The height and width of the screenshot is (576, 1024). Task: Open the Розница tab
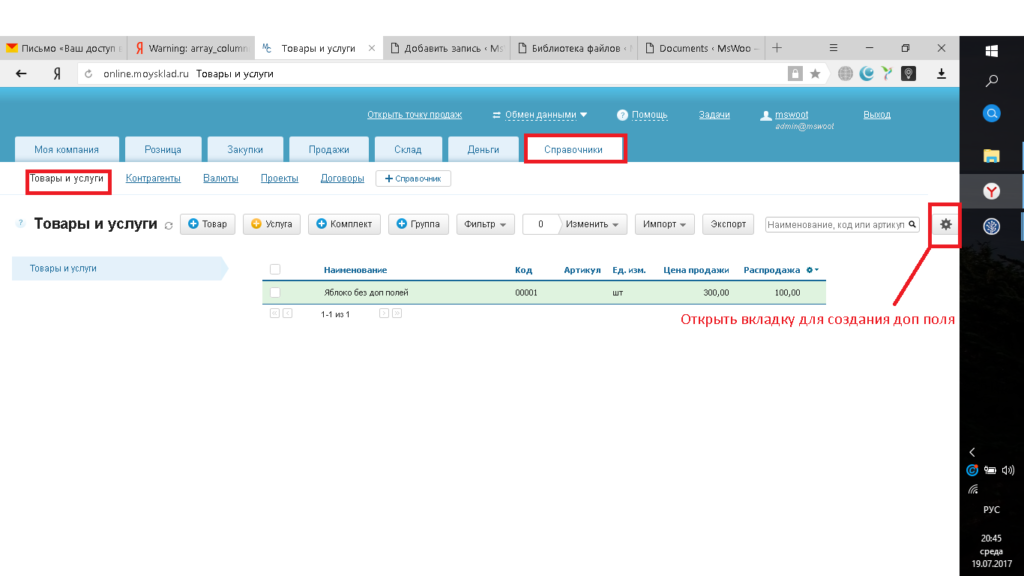pyautogui.click(x=163, y=150)
